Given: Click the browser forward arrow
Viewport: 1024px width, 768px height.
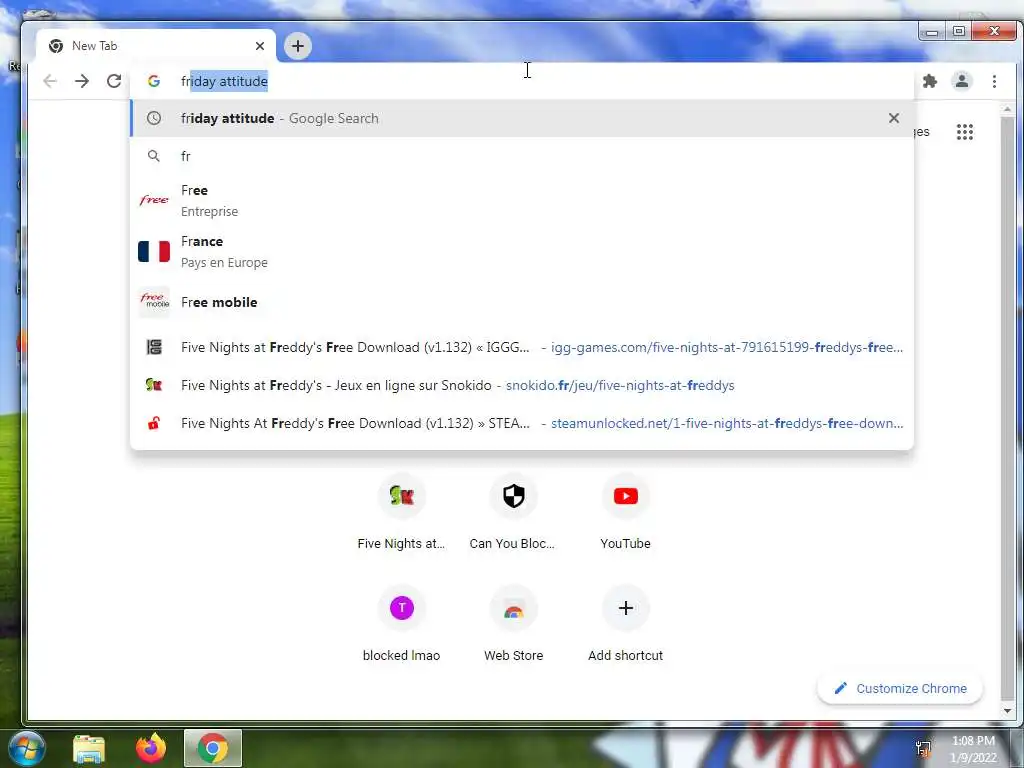Looking at the screenshot, I should [82, 81].
